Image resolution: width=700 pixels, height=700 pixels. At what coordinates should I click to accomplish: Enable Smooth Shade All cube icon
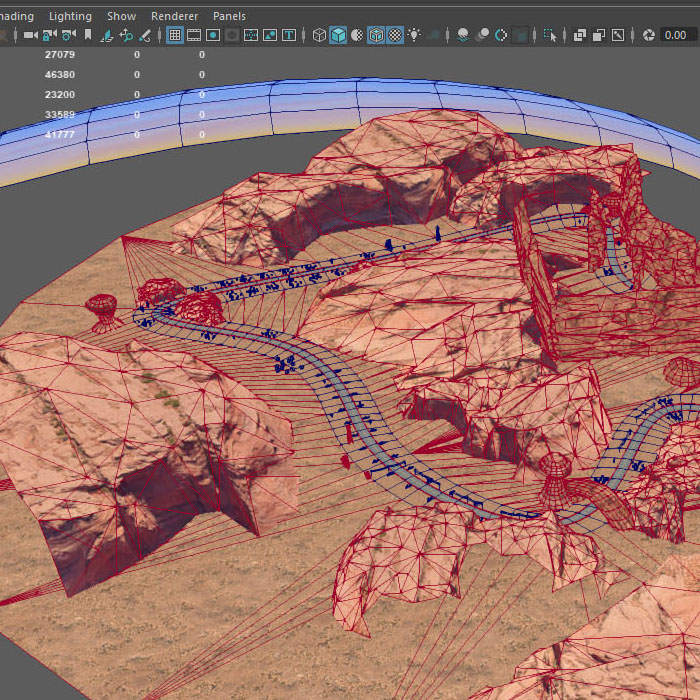coord(338,35)
